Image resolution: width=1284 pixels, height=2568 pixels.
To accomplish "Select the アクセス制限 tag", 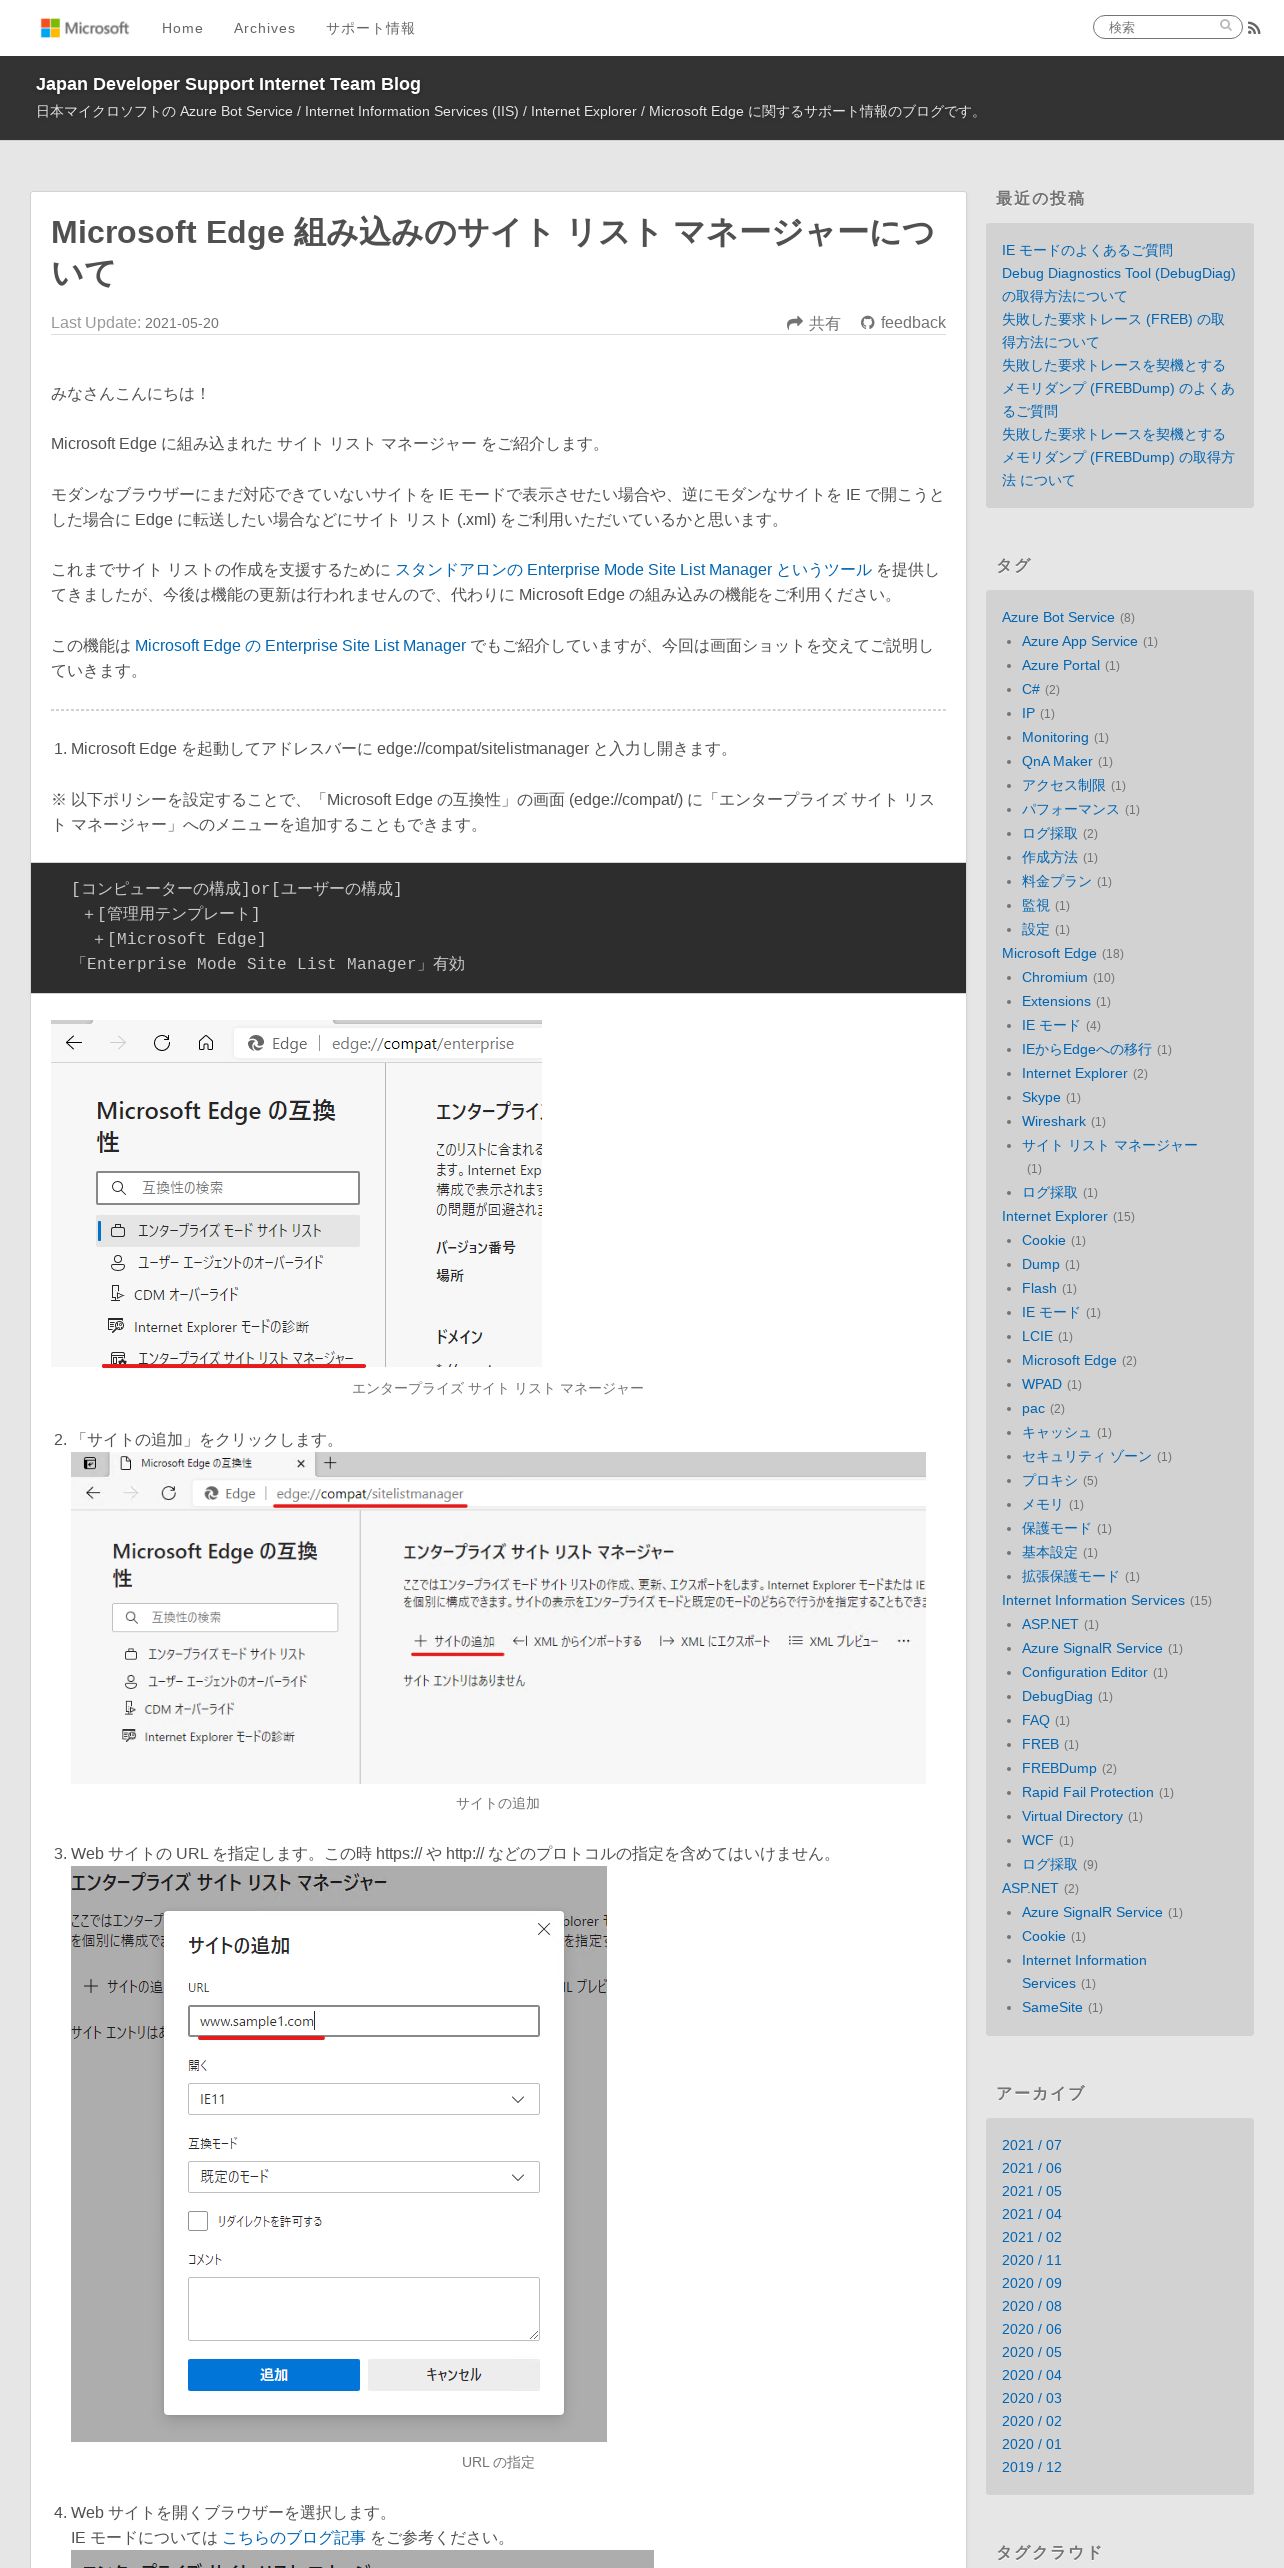I will coord(1063,785).
